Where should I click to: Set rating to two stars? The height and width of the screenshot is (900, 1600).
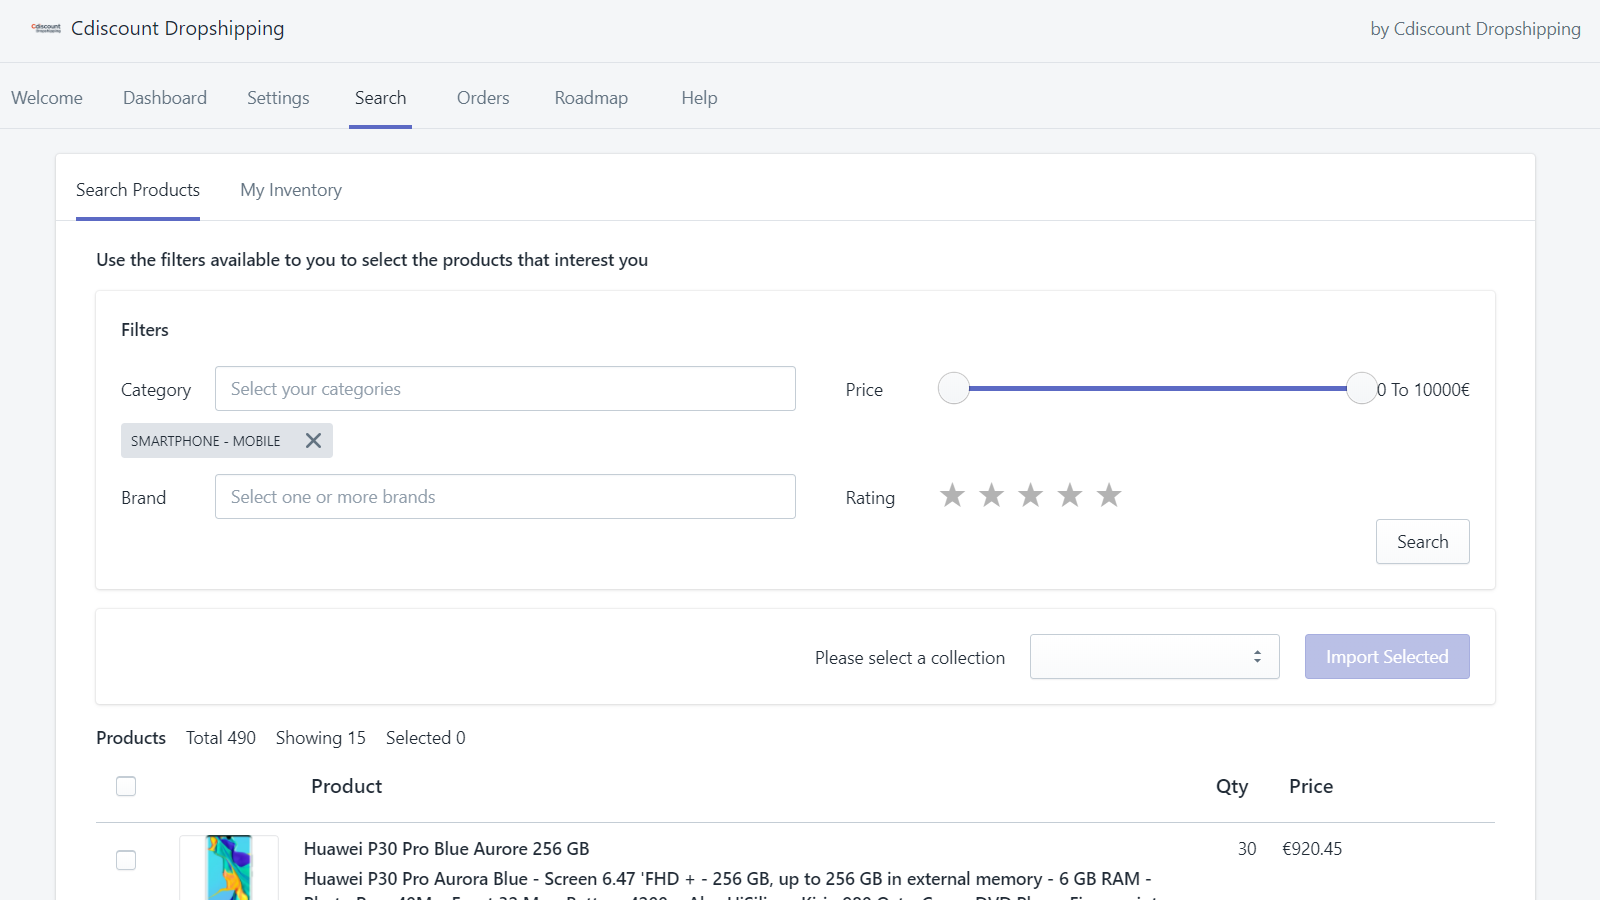pyautogui.click(x=991, y=495)
